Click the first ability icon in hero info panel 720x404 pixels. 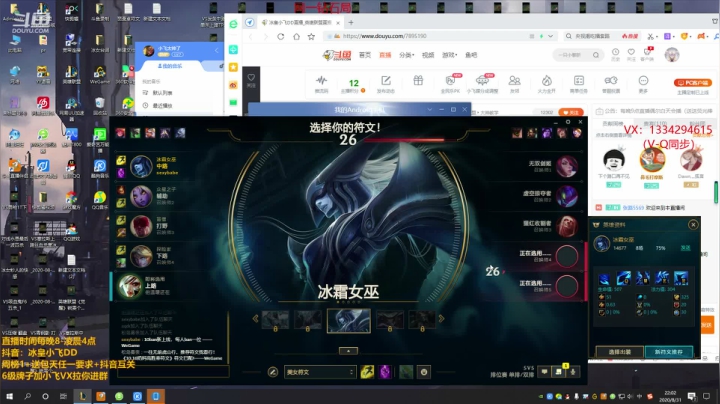coord(604,278)
